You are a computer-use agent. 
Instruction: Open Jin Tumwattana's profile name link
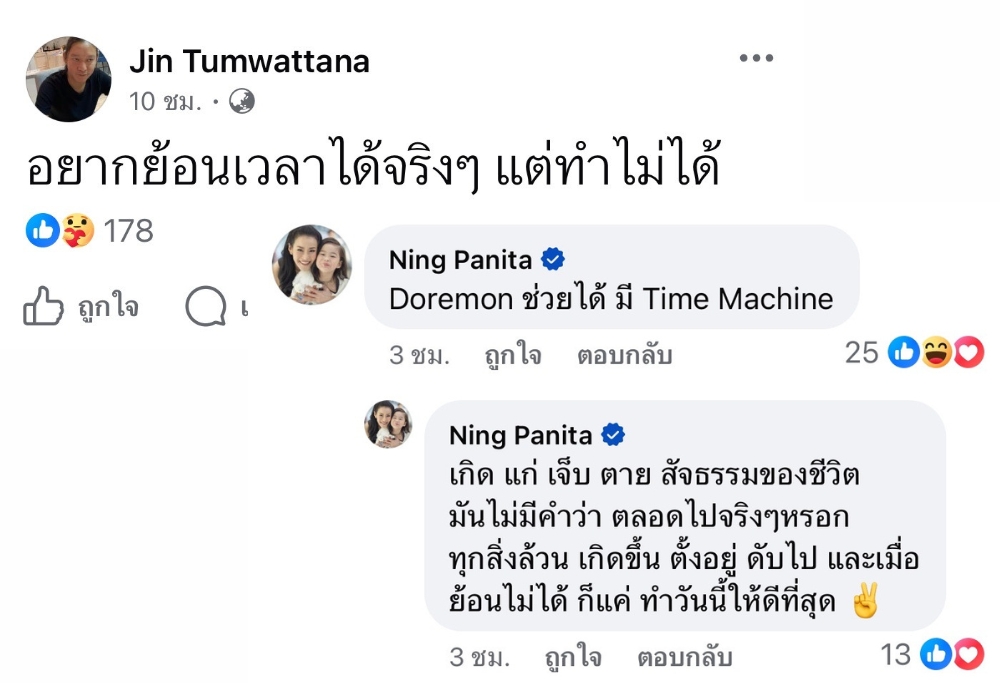249,62
